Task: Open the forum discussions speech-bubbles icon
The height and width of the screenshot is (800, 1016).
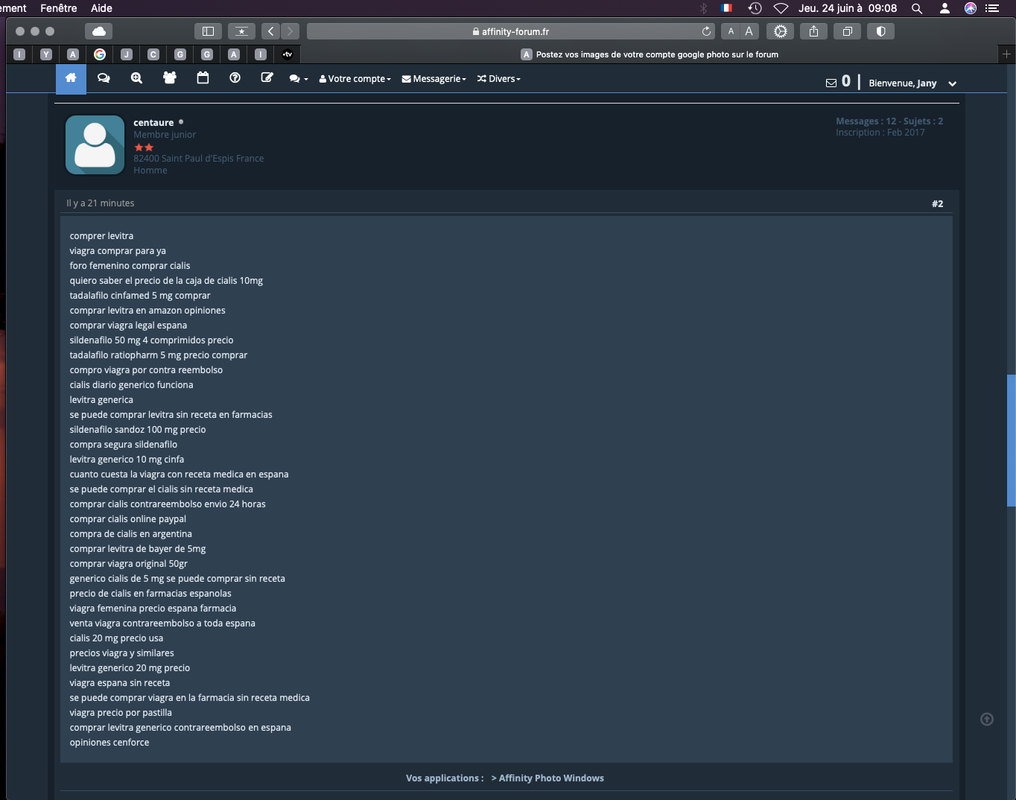Action: click(104, 78)
